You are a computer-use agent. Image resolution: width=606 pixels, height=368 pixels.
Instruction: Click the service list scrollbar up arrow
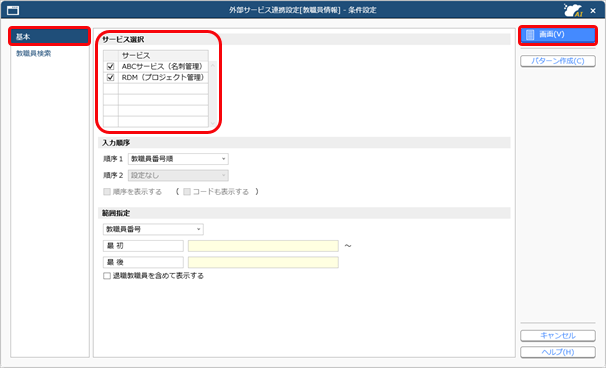(x=213, y=65)
